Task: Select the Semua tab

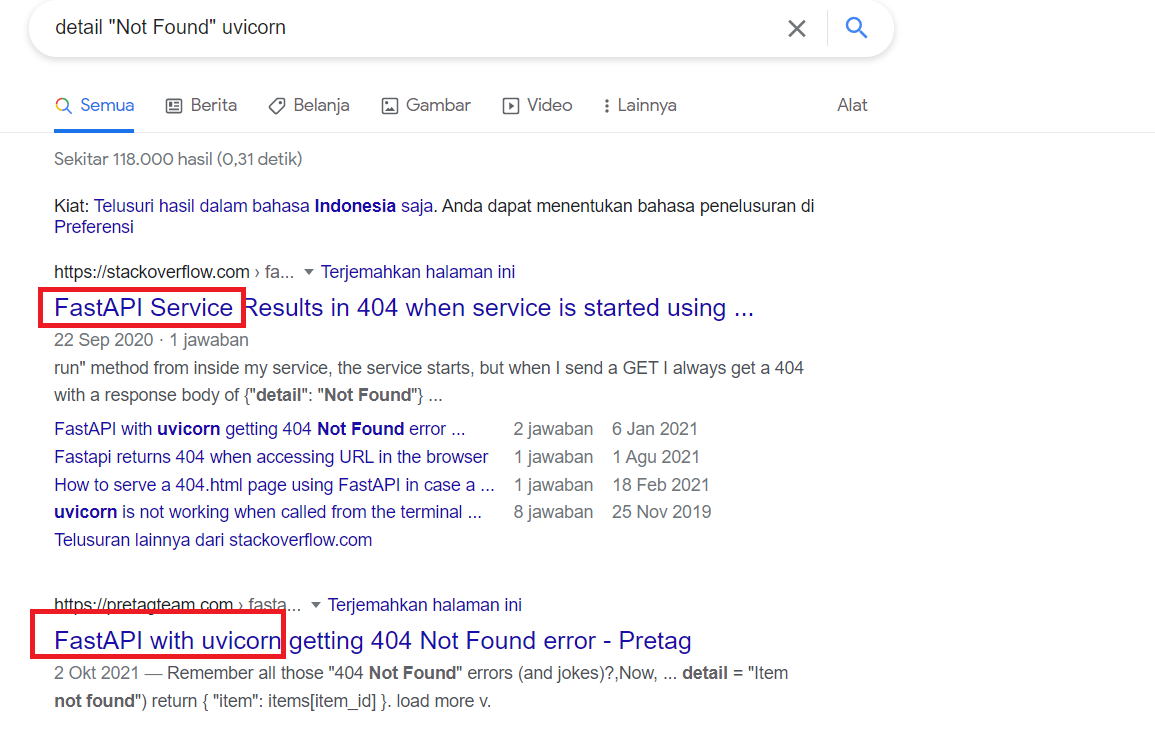Action: click(94, 105)
